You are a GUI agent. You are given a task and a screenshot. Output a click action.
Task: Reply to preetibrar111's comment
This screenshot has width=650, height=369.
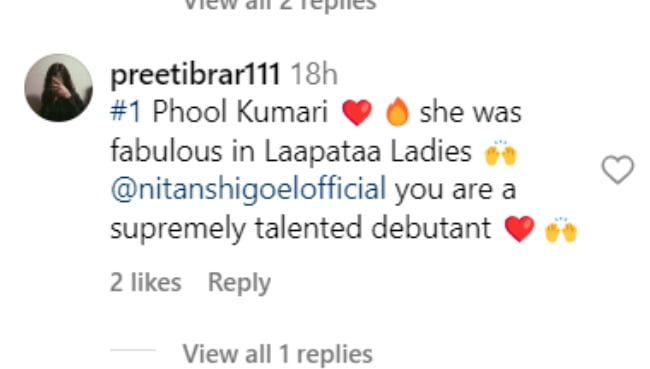(239, 283)
